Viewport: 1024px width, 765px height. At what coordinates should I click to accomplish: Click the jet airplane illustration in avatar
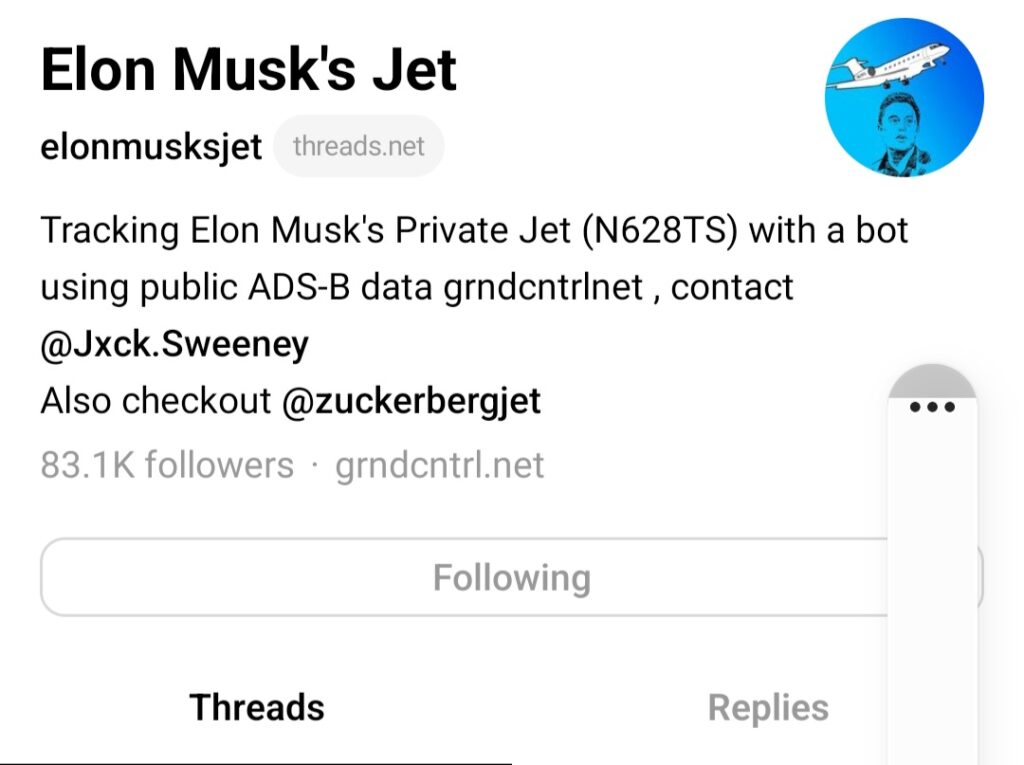pos(888,65)
